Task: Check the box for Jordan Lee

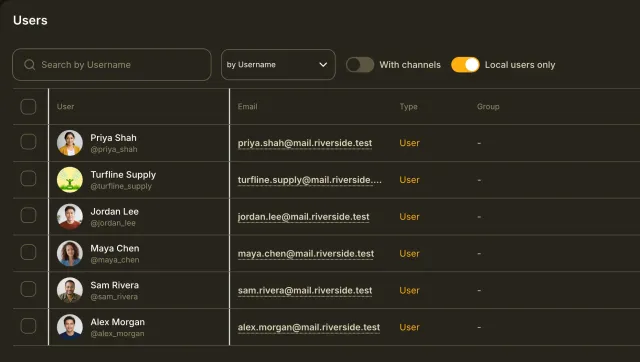Action: 28,215
